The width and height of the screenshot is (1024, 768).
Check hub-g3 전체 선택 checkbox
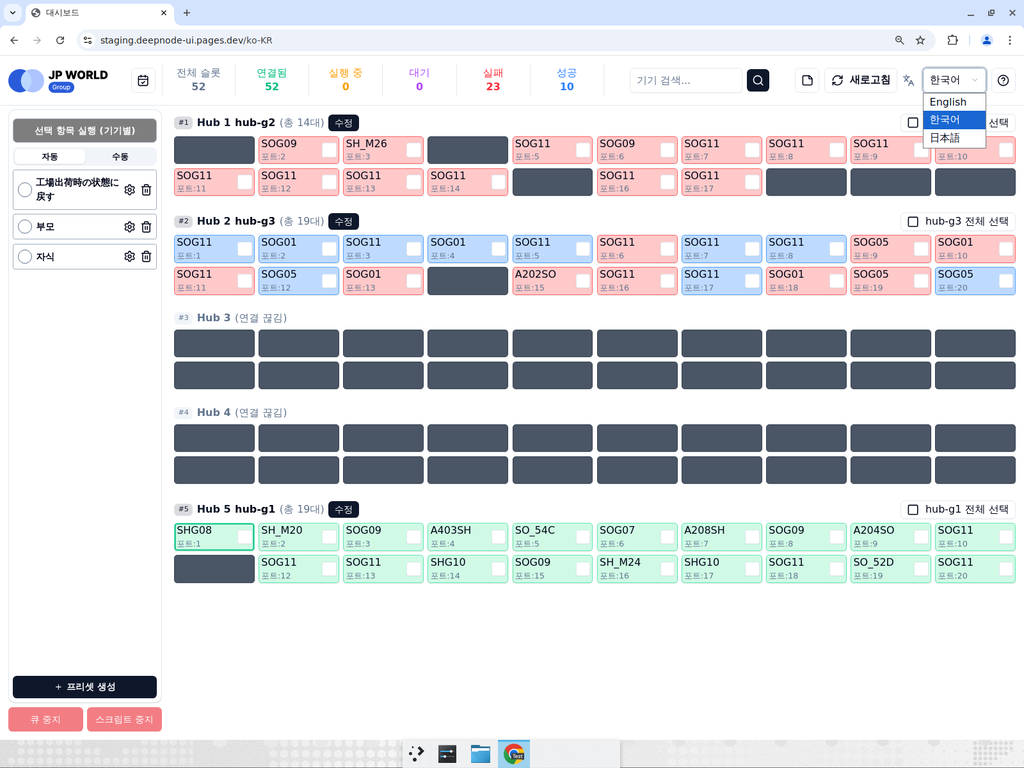tap(913, 221)
